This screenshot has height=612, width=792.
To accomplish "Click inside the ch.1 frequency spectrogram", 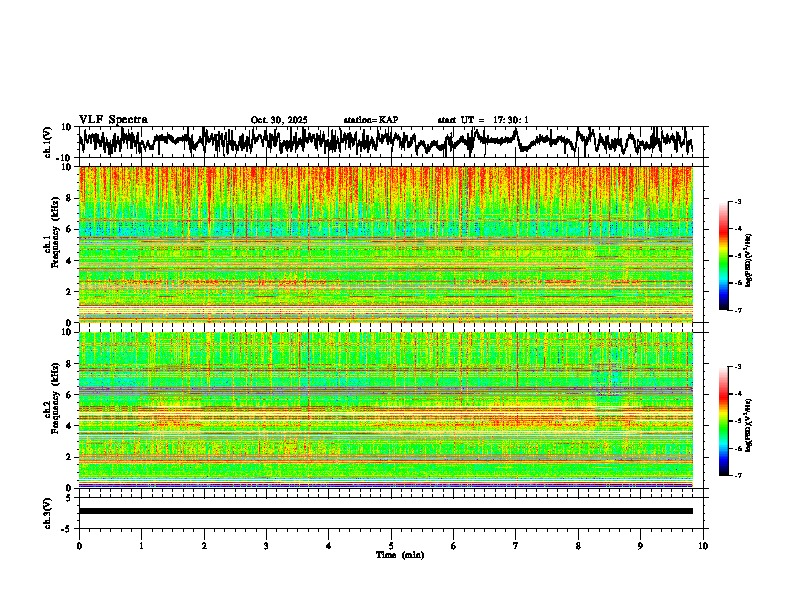I will point(385,244).
